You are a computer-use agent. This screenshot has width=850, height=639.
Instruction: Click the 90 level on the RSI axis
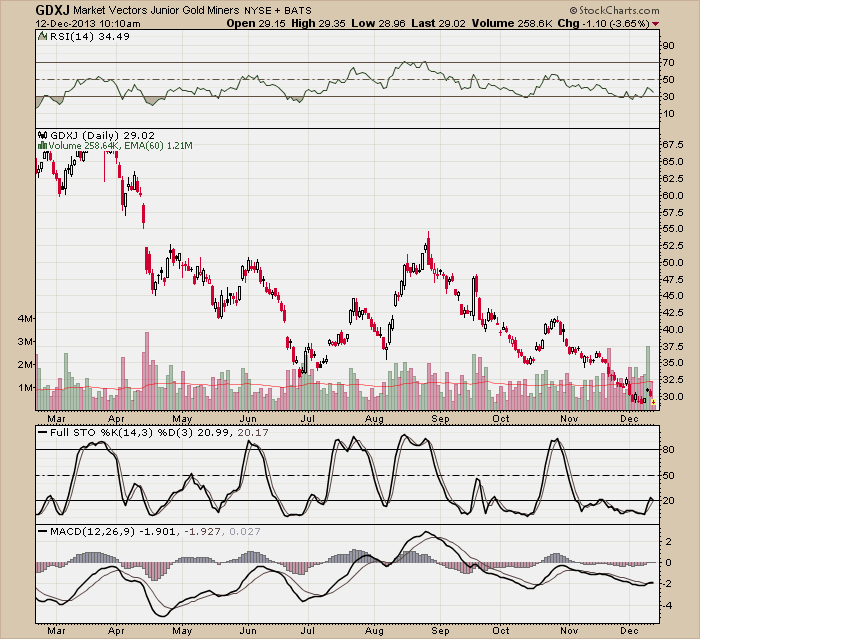[668, 46]
